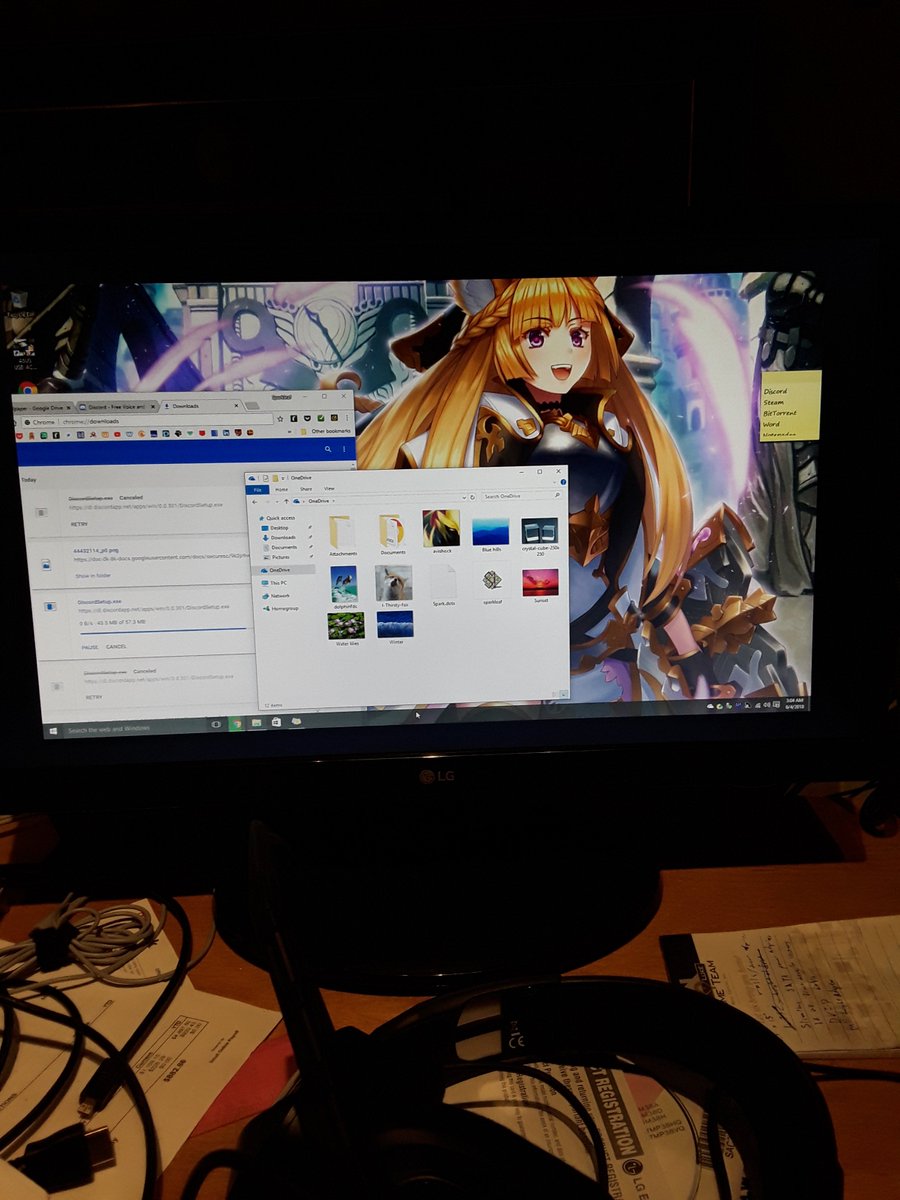Open the 44432114_p0.png download link
Image resolution: width=900 pixels, height=1200 pixels.
[x=96, y=551]
